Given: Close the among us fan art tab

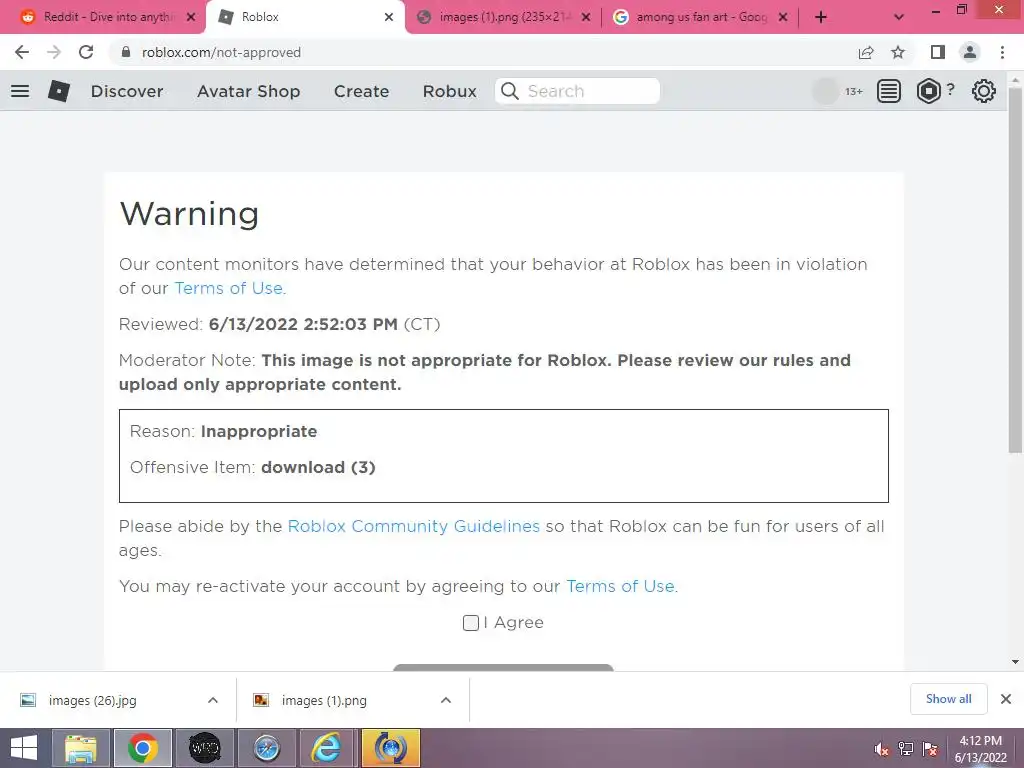Looking at the screenshot, I should coord(782,17).
